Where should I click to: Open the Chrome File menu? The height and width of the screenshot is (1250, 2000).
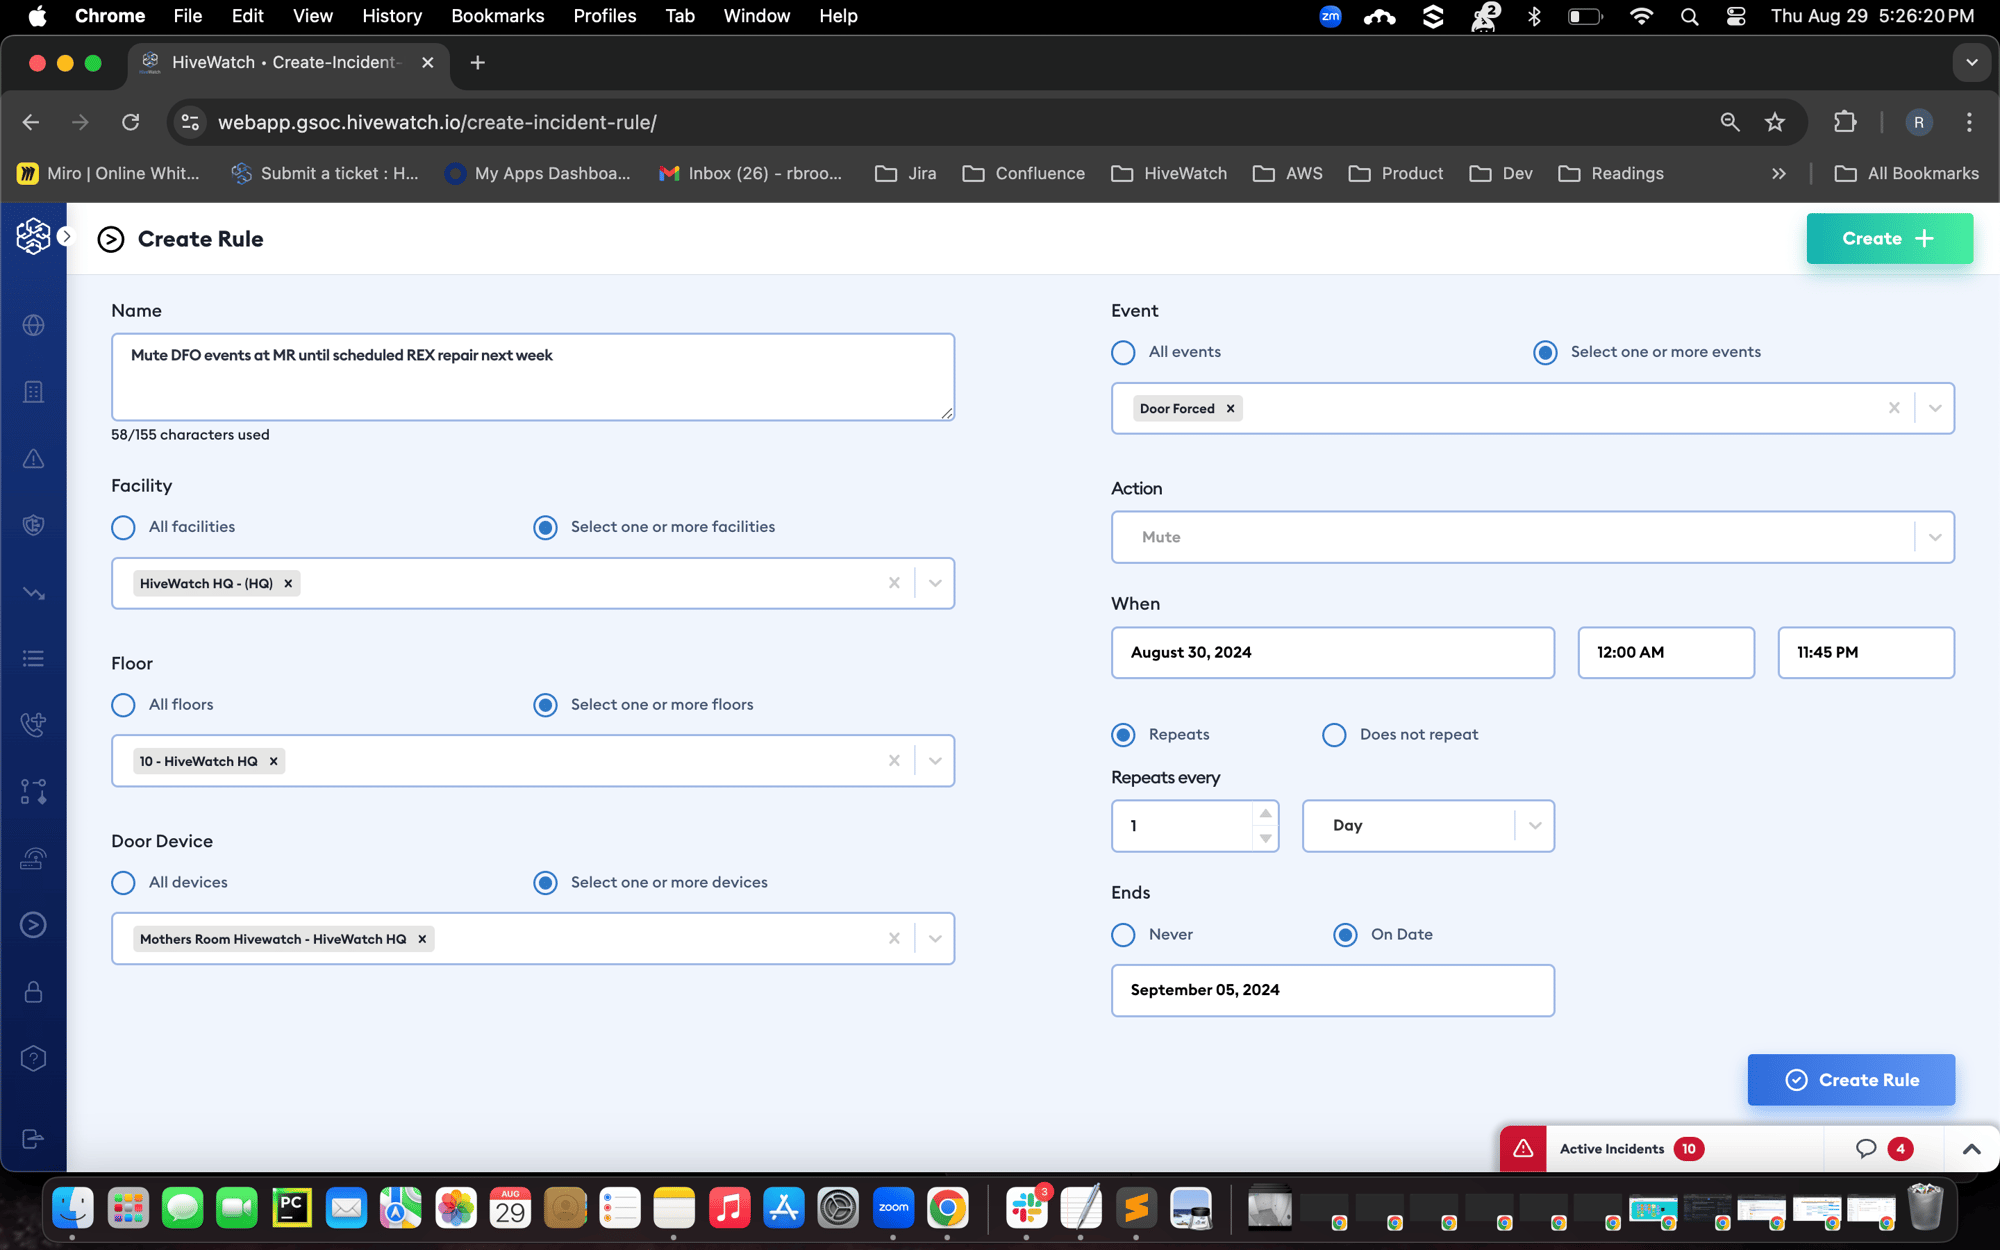coord(187,16)
